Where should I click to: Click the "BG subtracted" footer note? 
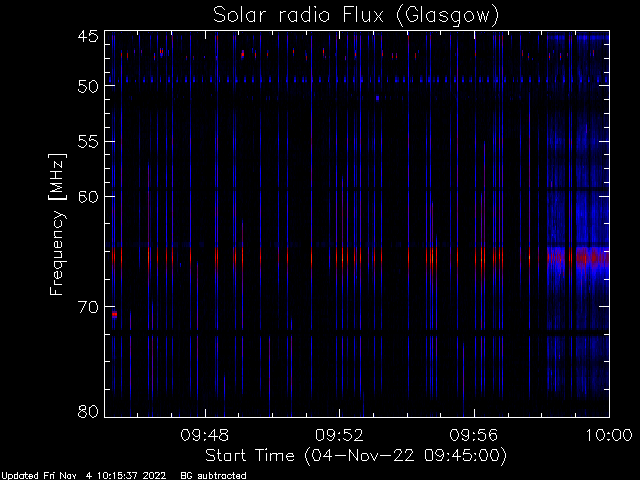(213, 476)
